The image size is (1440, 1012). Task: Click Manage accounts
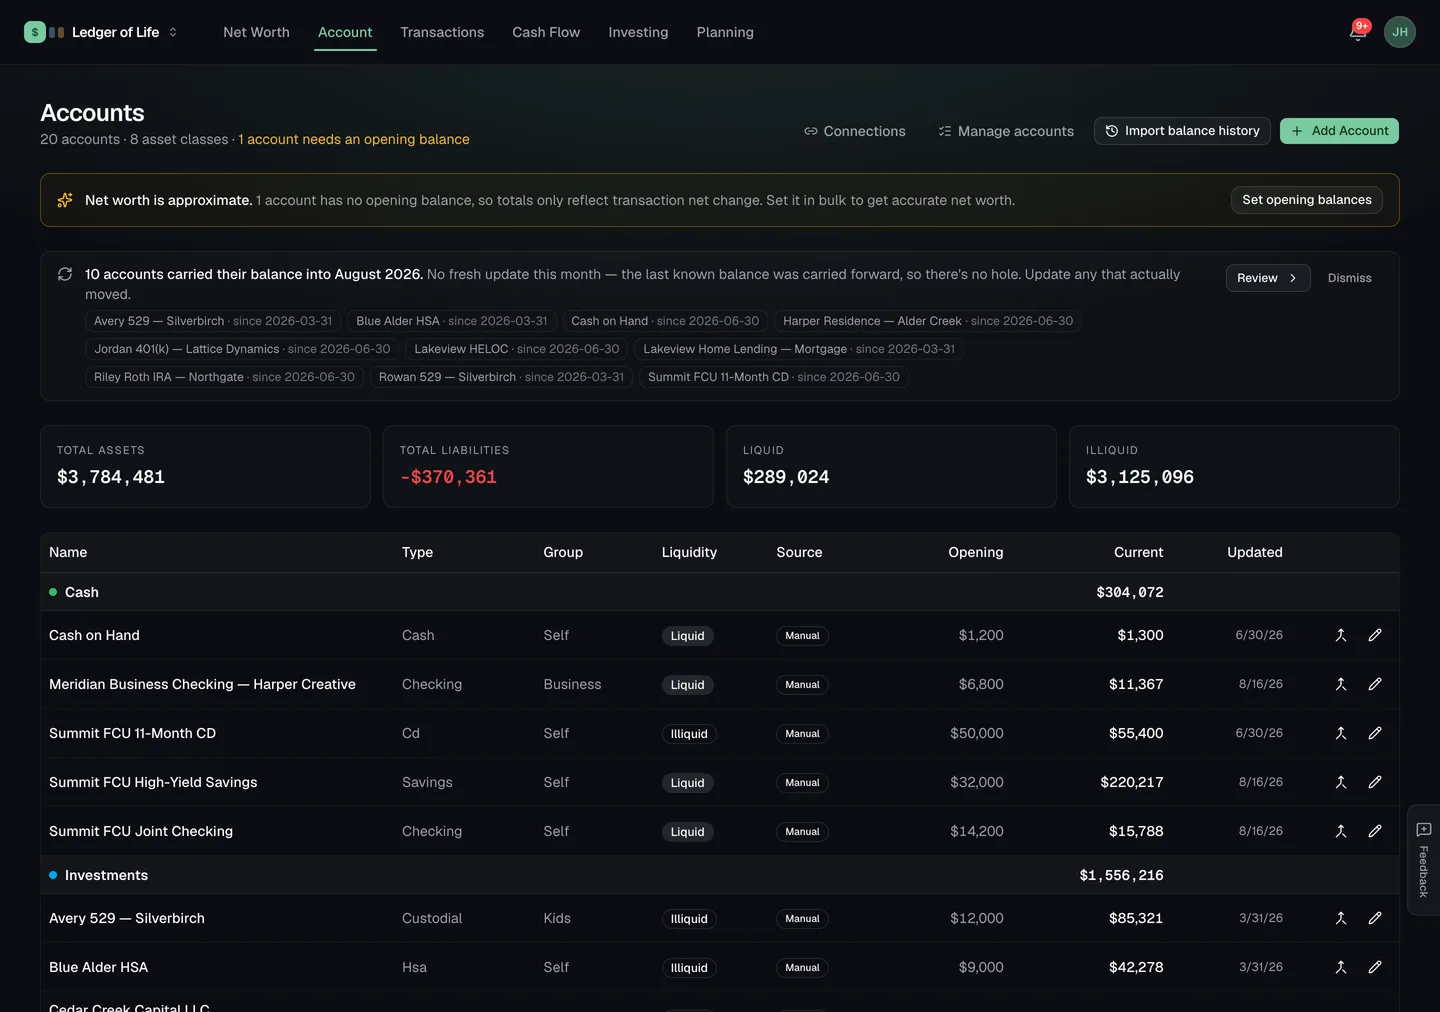(x=1006, y=131)
